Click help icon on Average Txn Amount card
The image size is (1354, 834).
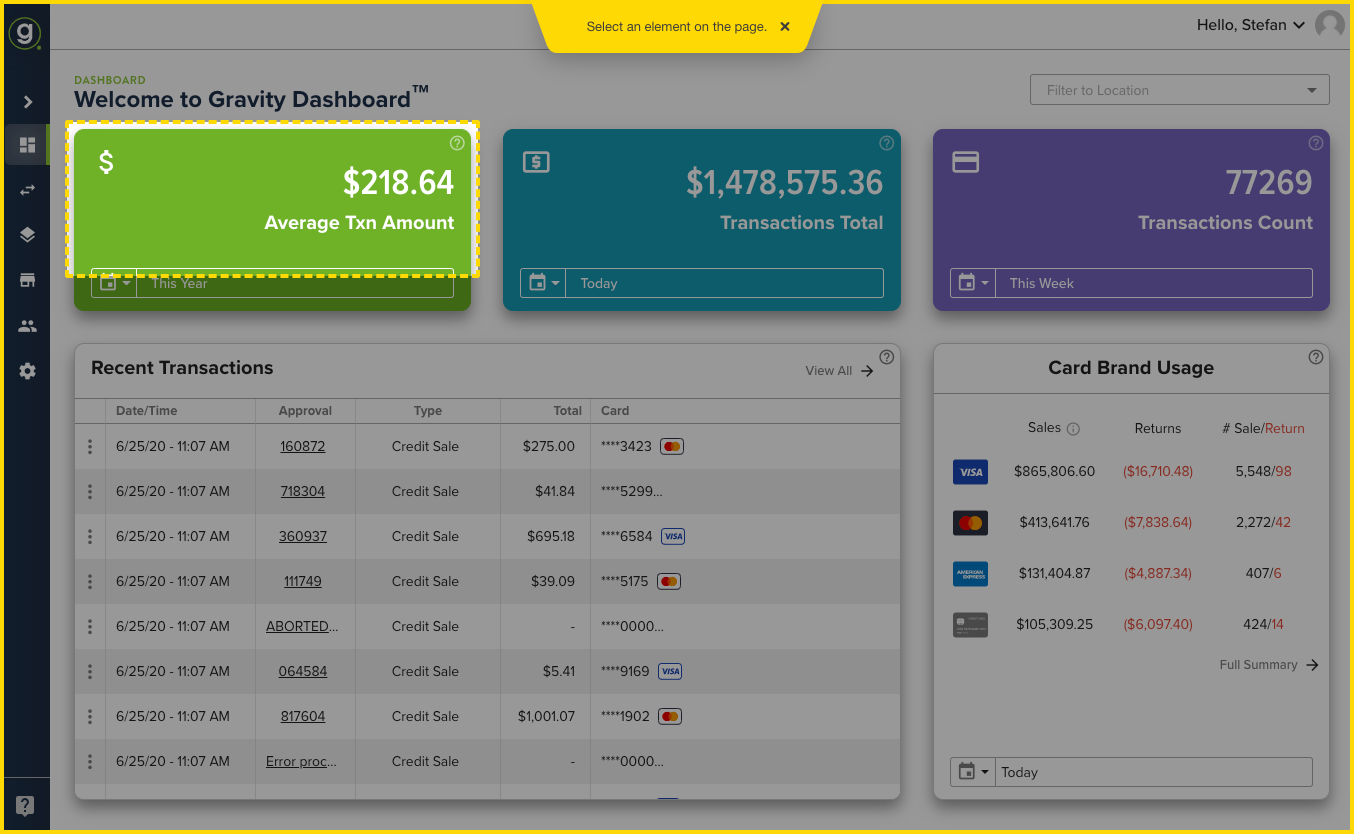coord(457,143)
